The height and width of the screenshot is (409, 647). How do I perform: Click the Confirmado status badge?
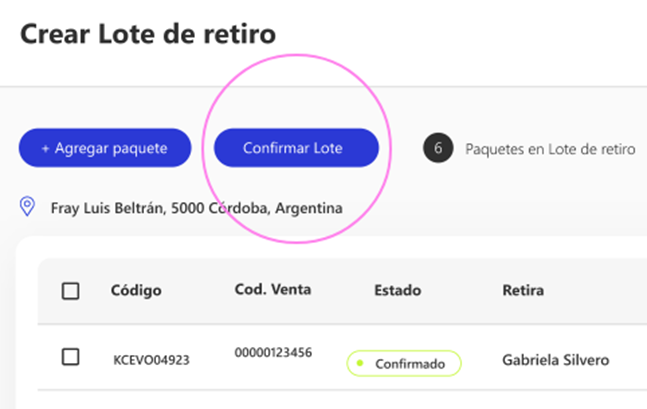(404, 363)
